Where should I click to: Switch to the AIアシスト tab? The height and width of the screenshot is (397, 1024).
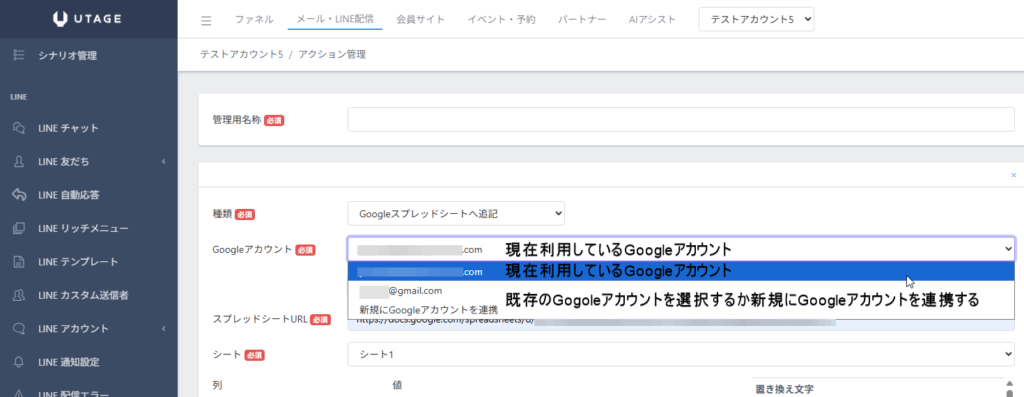click(x=652, y=20)
